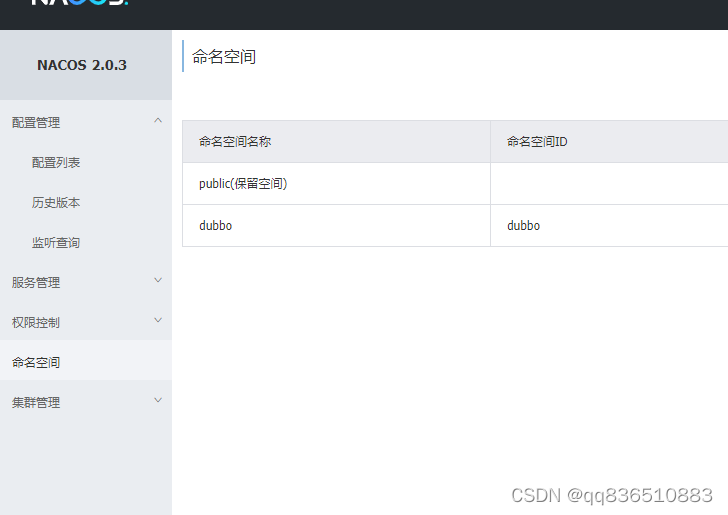Click the 集群管理 menu label
This screenshot has height=515, width=728.
click(x=36, y=402)
